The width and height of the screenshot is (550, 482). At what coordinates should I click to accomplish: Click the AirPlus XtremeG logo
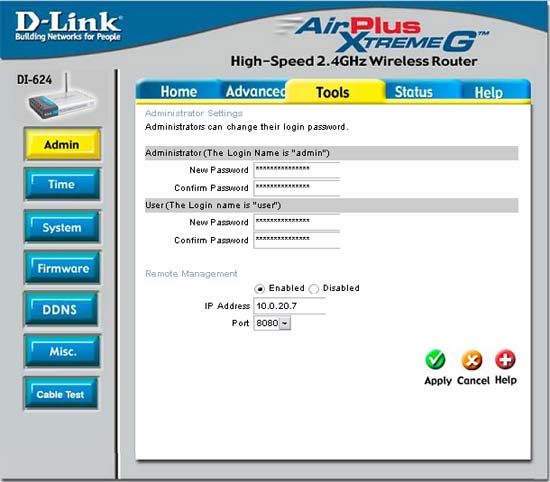tap(384, 34)
